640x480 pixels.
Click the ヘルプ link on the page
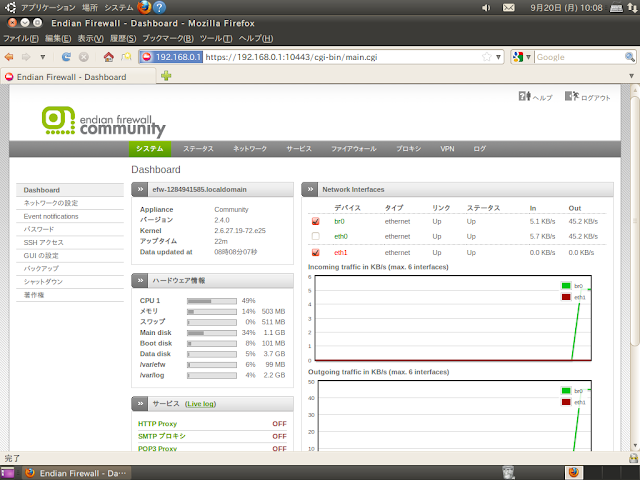[x=536, y=97]
